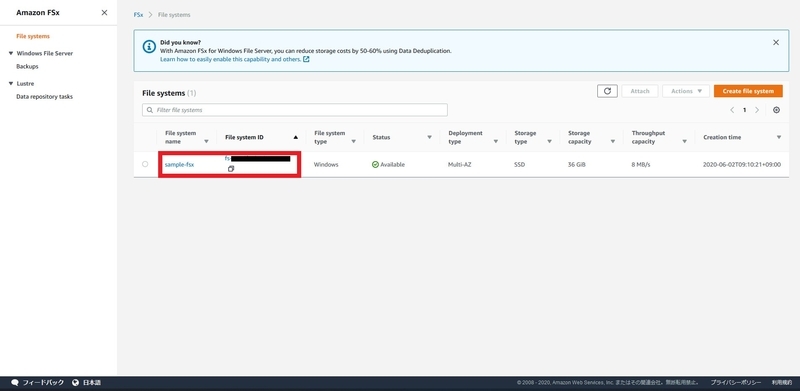The height and width of the screenshot is (391, 800).
Task: Open the sample-fsx file system link
Action: [179, 165]
